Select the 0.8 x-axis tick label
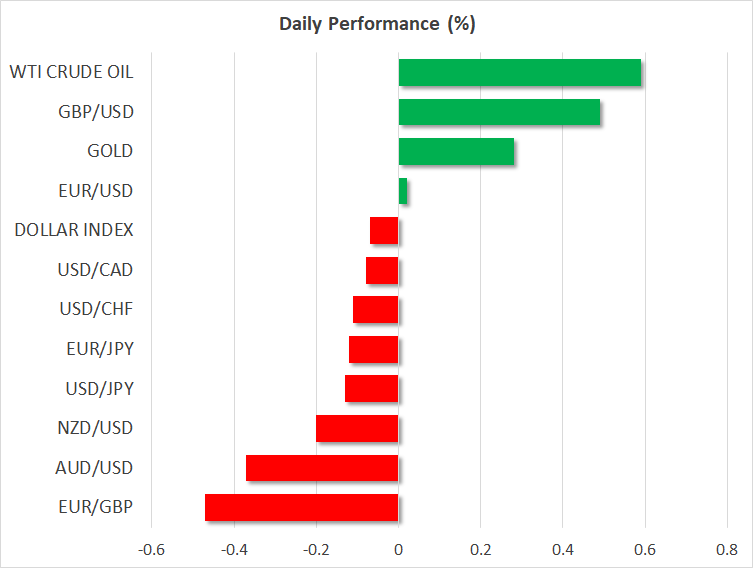Image resolution: width=753 pixels, height=568 pixels. coord(726,548)
